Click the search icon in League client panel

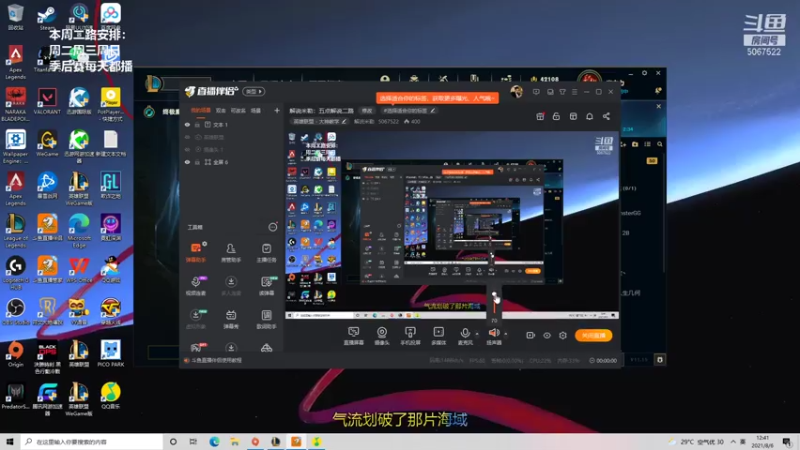tap(660, 144)
